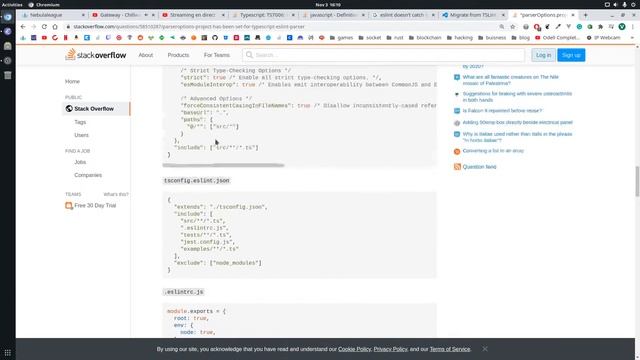Click the Sign up button
Image resolution: width=640 pixels, height=360 pixels.
point(571,55)
